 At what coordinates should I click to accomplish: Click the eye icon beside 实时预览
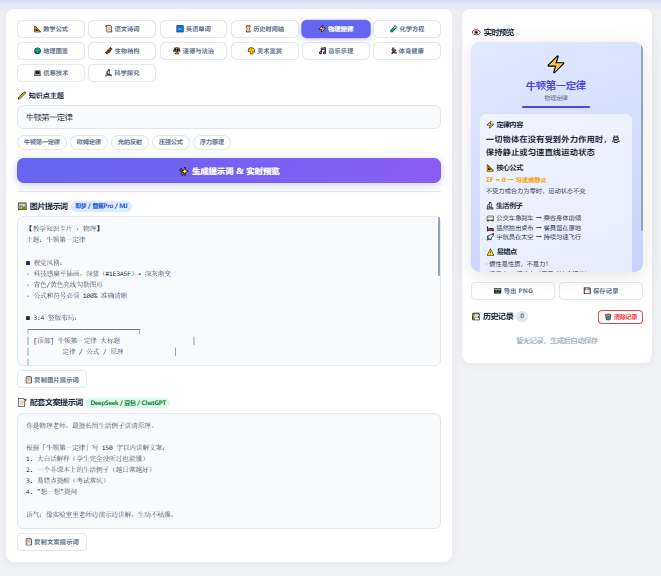click(x=476, y=32)
